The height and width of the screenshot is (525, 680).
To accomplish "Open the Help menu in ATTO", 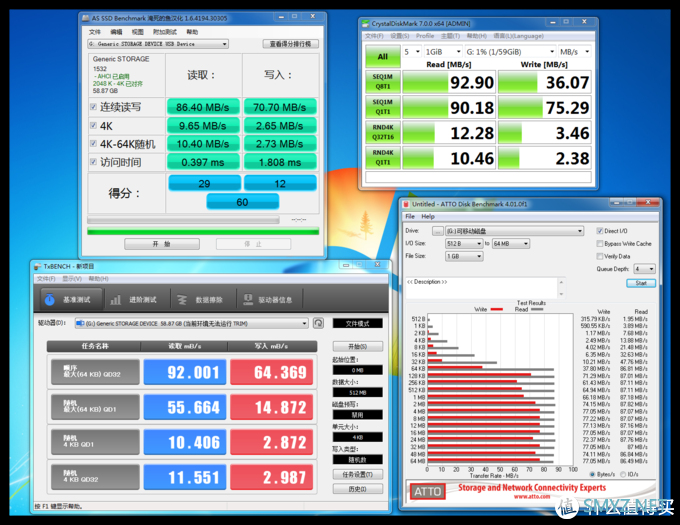I will (428, 216).
